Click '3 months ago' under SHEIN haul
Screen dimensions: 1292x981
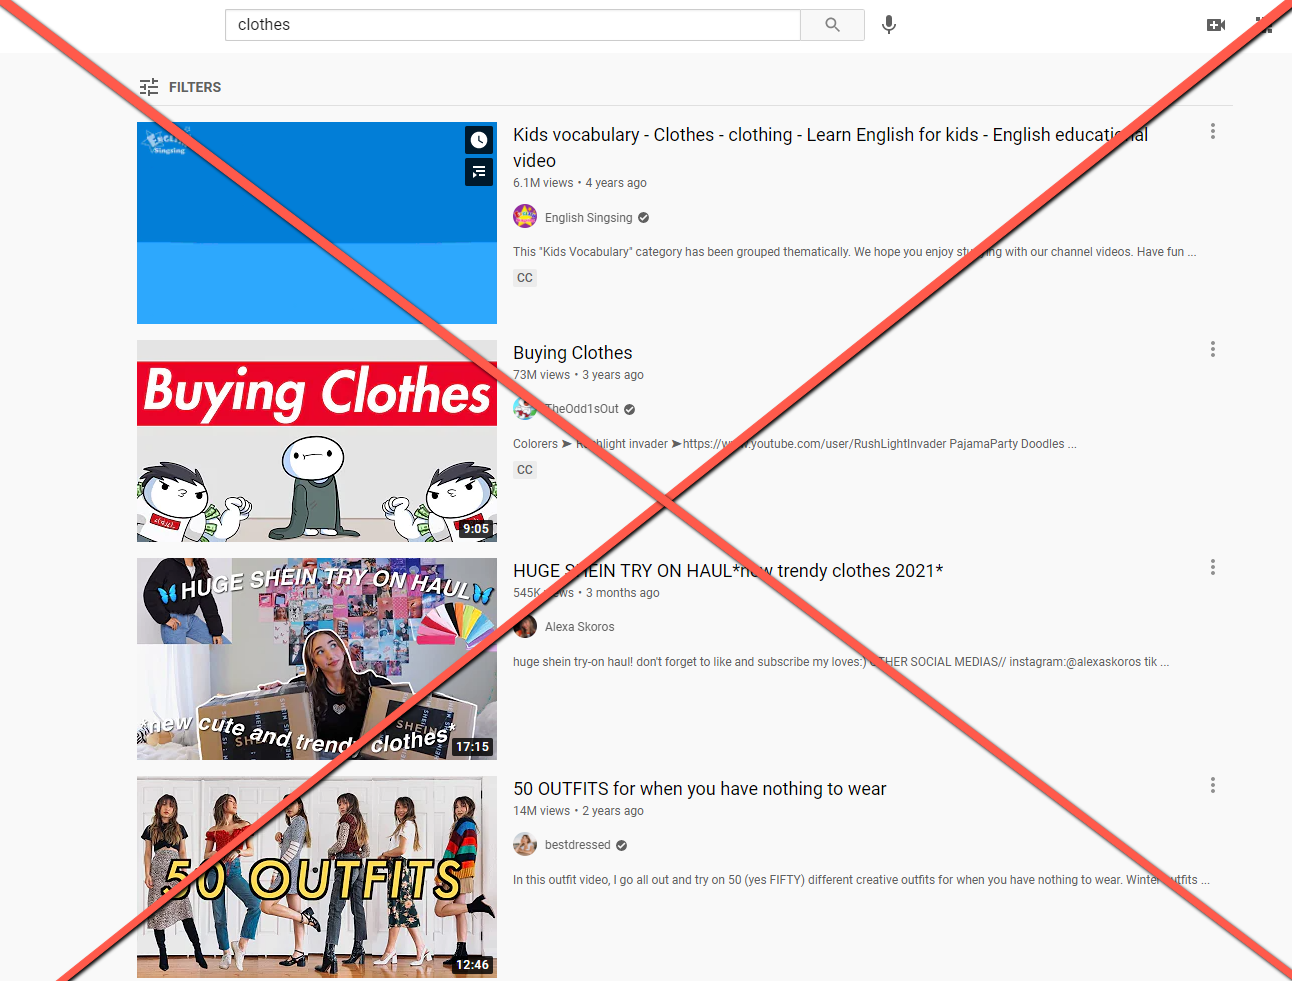tap(623, 593)
